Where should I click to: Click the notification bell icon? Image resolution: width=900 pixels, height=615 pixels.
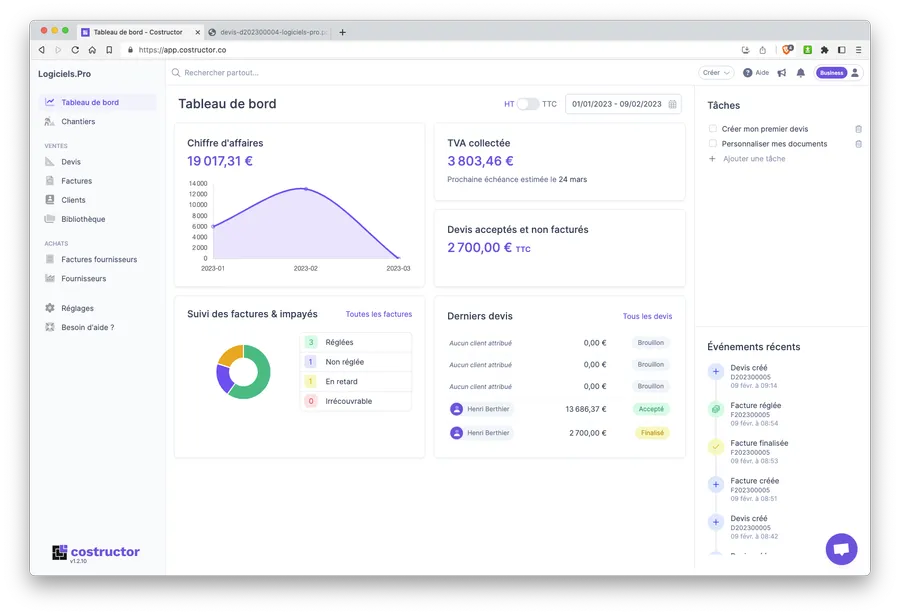click(800, 73)
